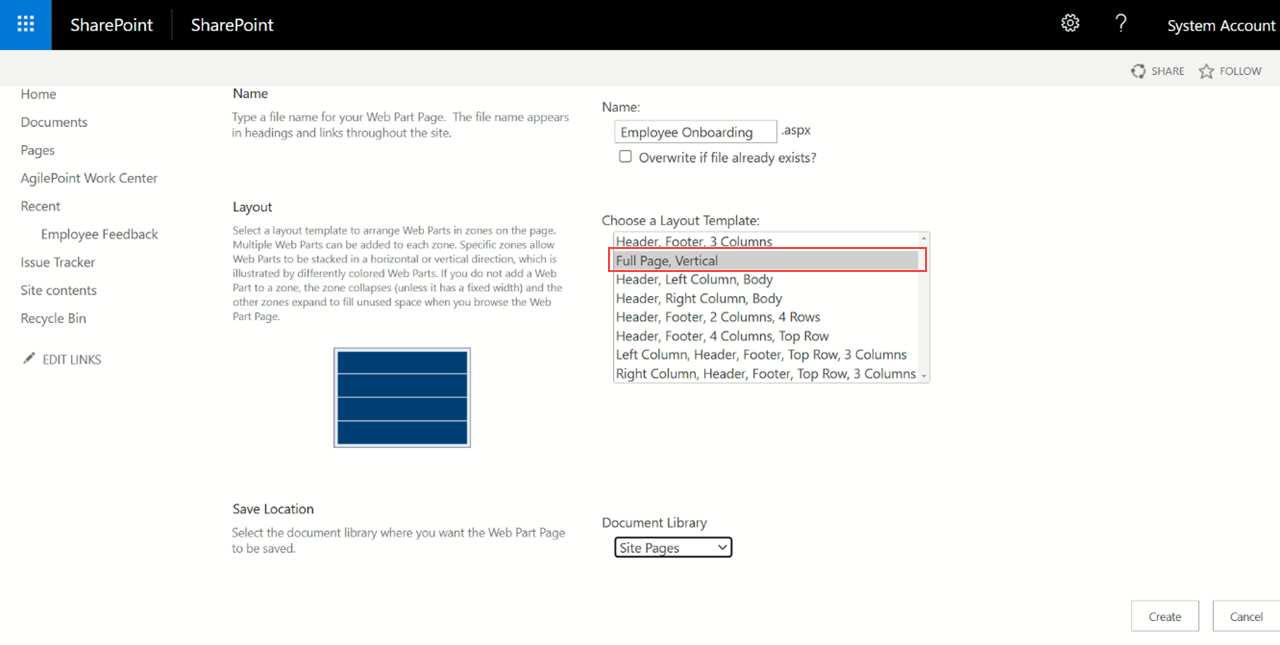The height and width of the screenshot is (645, 1280).
Task: Select Right Column, Header, Footer, Top Row layout
Action: pyautogui.click(x=766, y=373)
